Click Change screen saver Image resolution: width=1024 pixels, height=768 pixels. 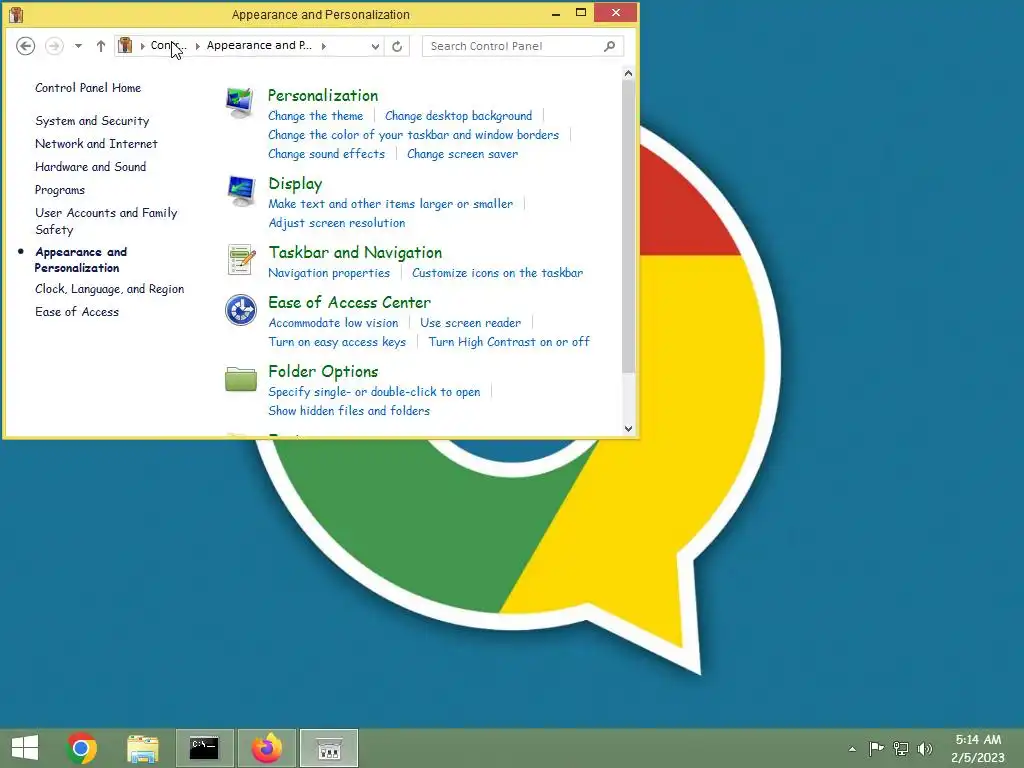click(462, 153)
